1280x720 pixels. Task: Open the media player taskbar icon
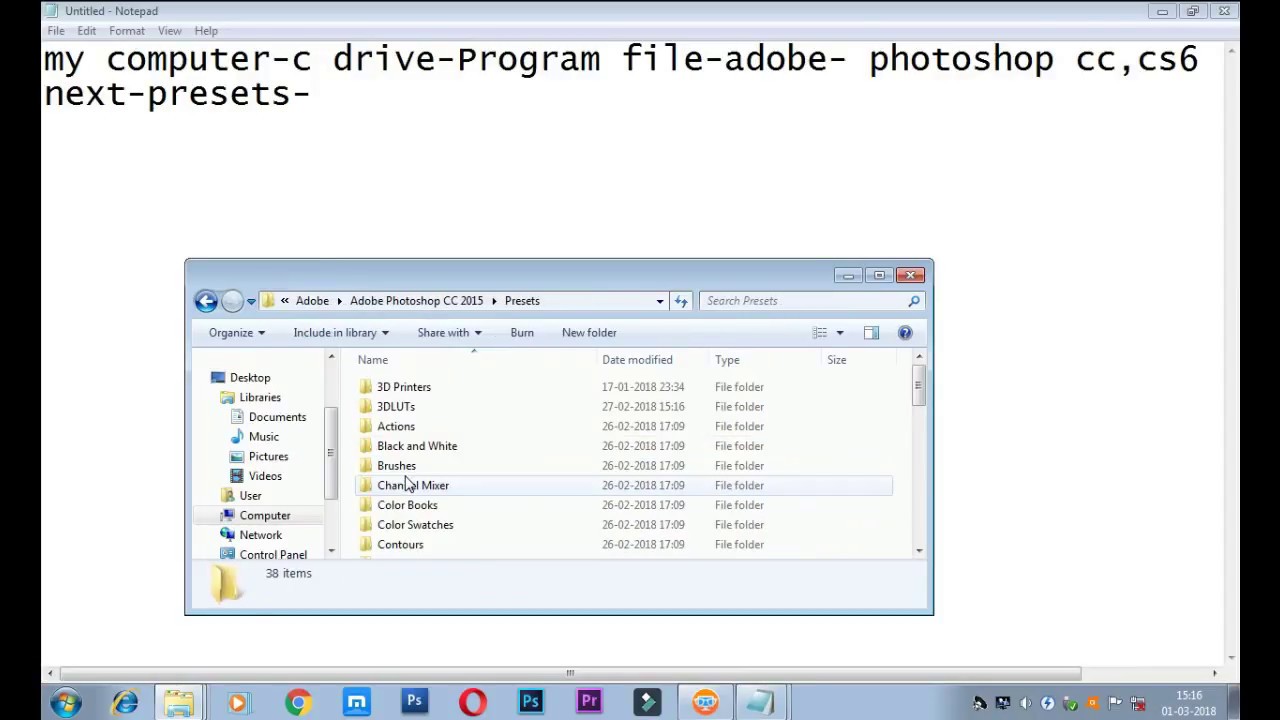tap(238, 702)
